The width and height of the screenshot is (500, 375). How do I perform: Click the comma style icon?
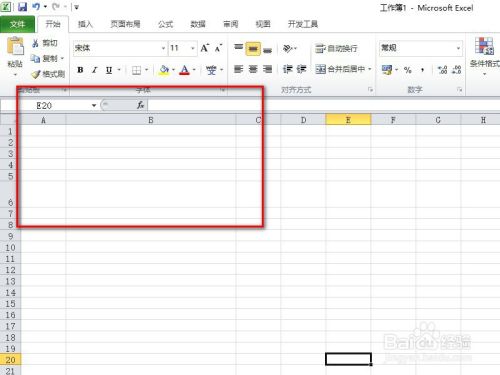(x=423, y=70)
